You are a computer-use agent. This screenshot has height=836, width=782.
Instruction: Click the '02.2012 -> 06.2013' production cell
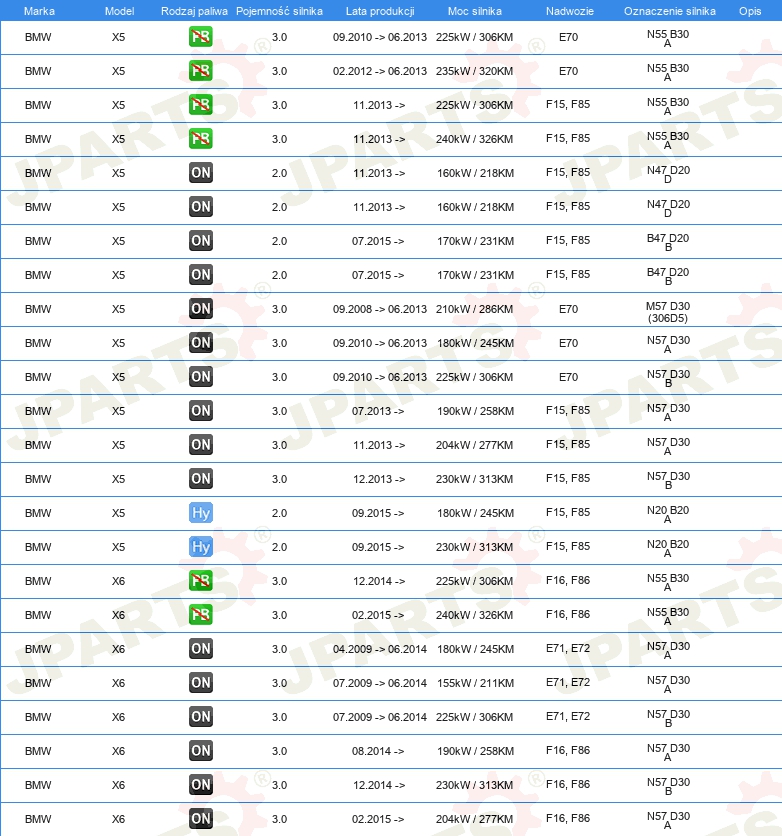380,71
